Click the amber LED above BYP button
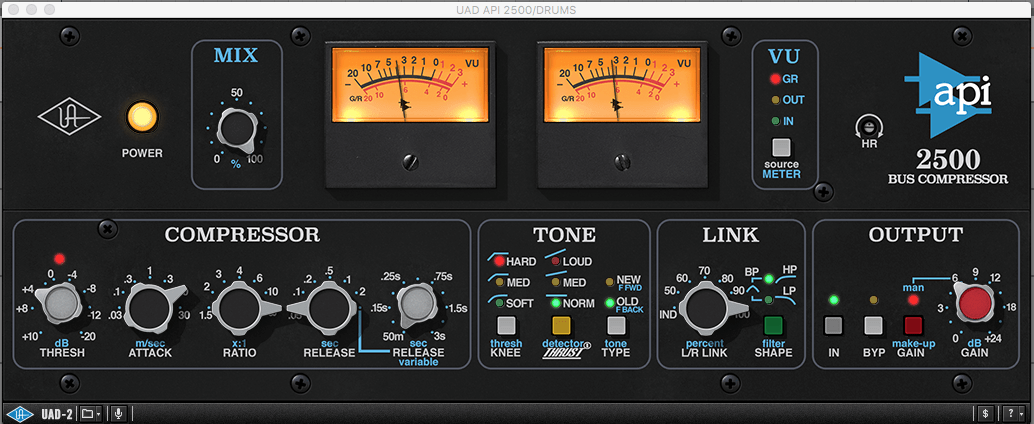The image size is (1034, 424). (873, 300)
